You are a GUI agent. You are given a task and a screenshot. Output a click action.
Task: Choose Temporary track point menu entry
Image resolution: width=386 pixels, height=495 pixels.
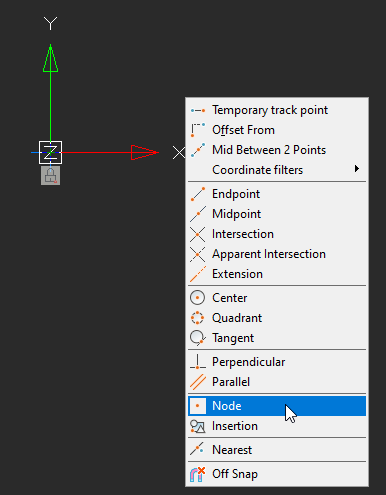(x=277, y=110)
